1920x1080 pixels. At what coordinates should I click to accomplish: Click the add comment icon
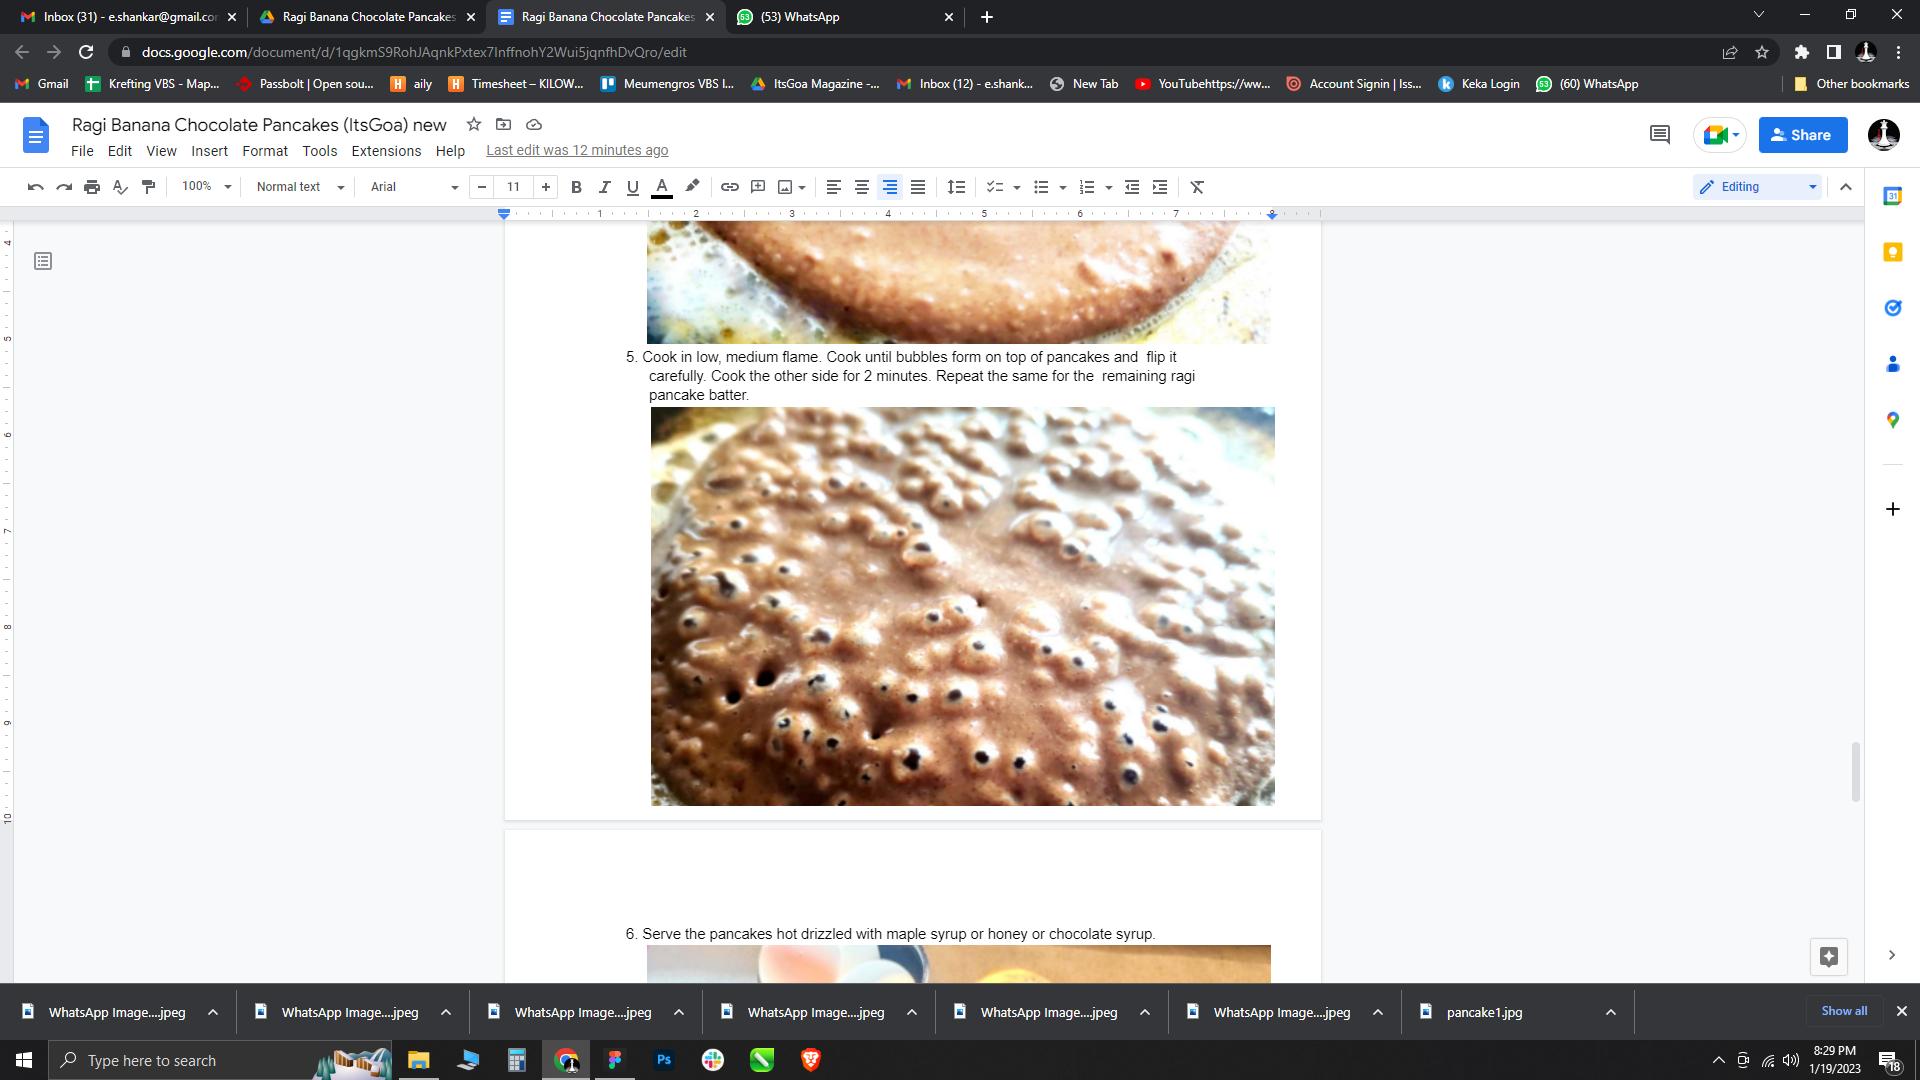(758, 187)
